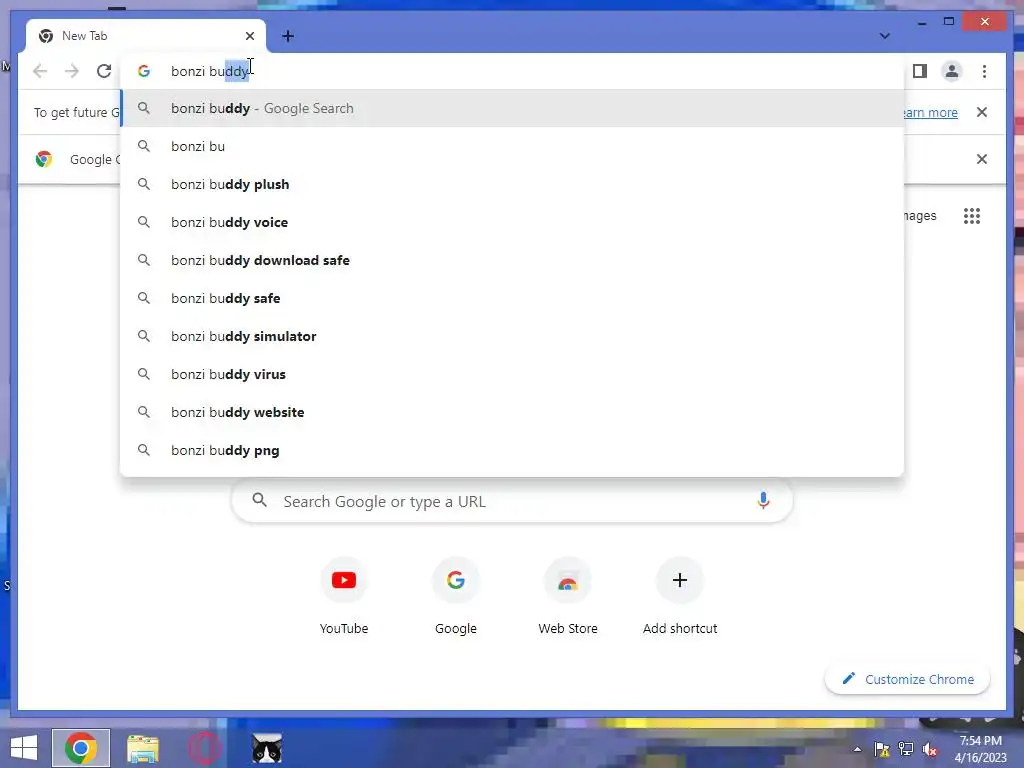Choose 'bonzi buddy voice' suggestion
Image resolution: width=1024 pixels, height=768 pixels.
coord(513,222)
